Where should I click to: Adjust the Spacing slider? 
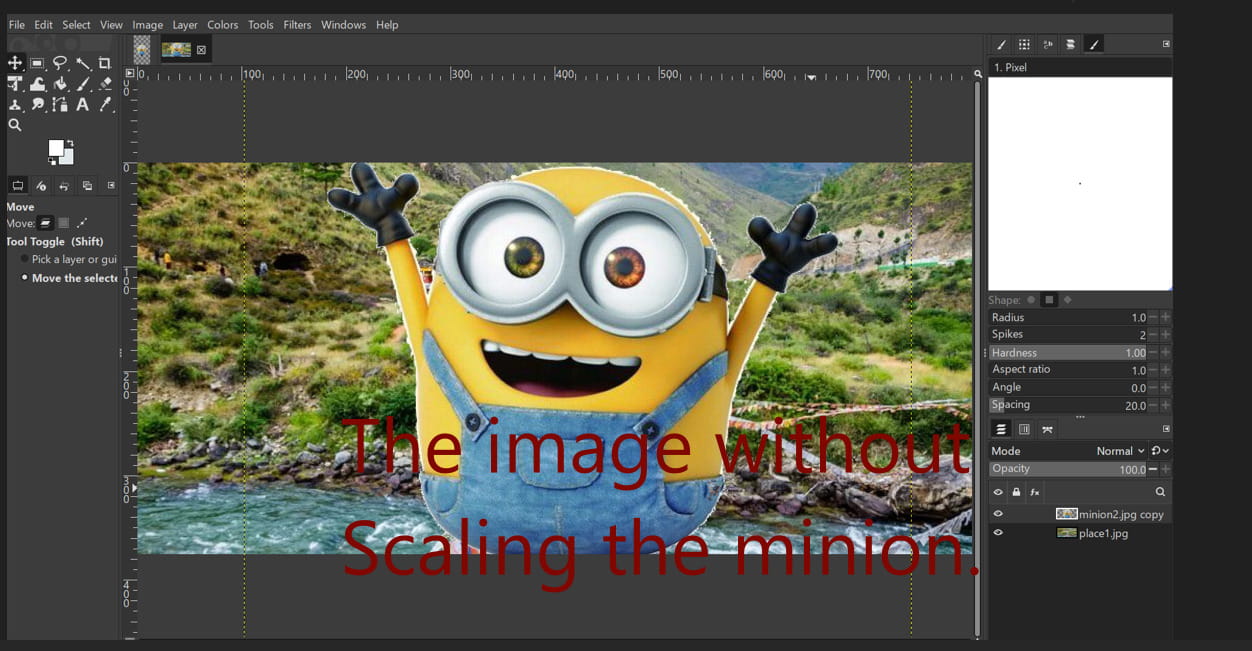[1068, 406]
